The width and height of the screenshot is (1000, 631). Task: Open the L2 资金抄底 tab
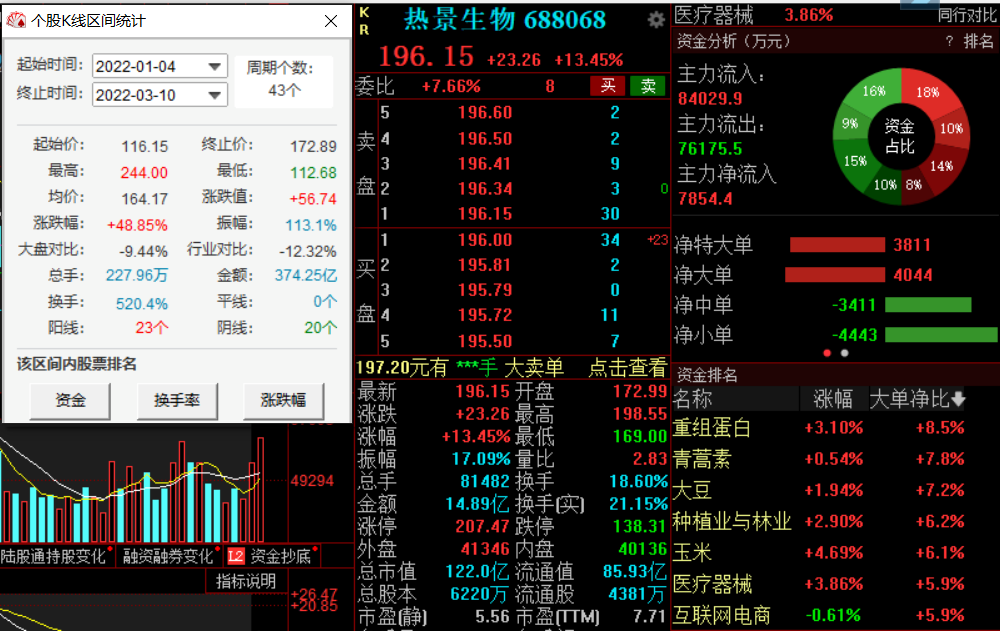pyautogui.click(x=272, y=556)
